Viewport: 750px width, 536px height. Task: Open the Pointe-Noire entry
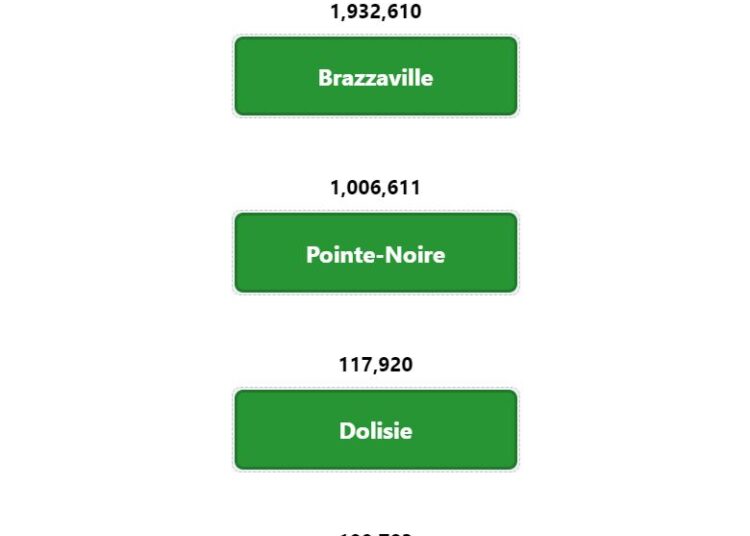pyautogui.click(x=375, y=252)
